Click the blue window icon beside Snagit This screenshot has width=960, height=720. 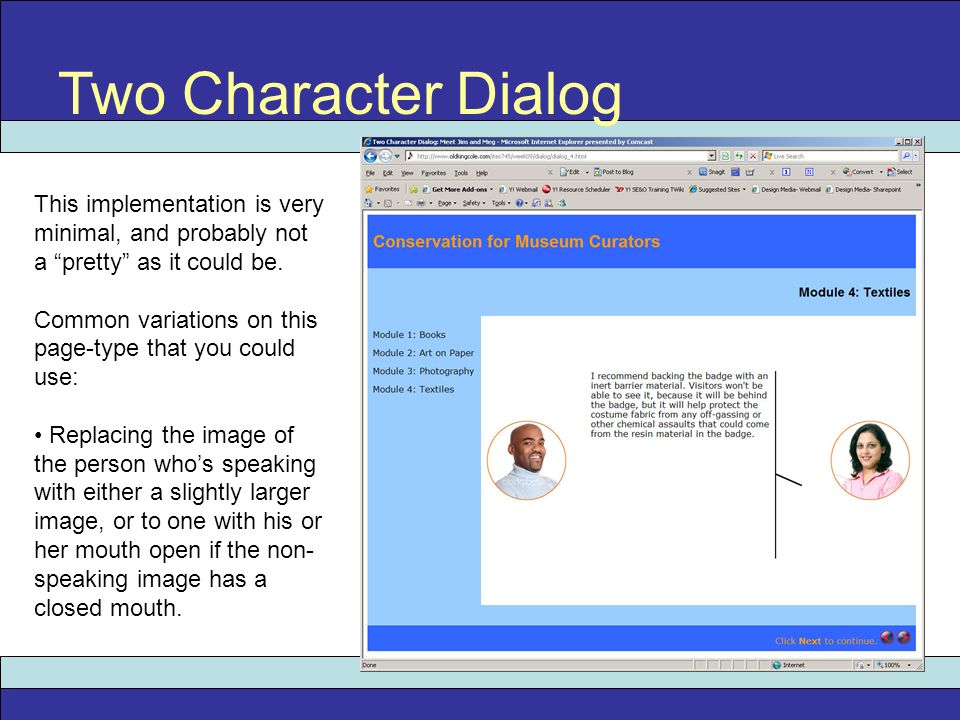pyautogui.click(x=735, y=172)
